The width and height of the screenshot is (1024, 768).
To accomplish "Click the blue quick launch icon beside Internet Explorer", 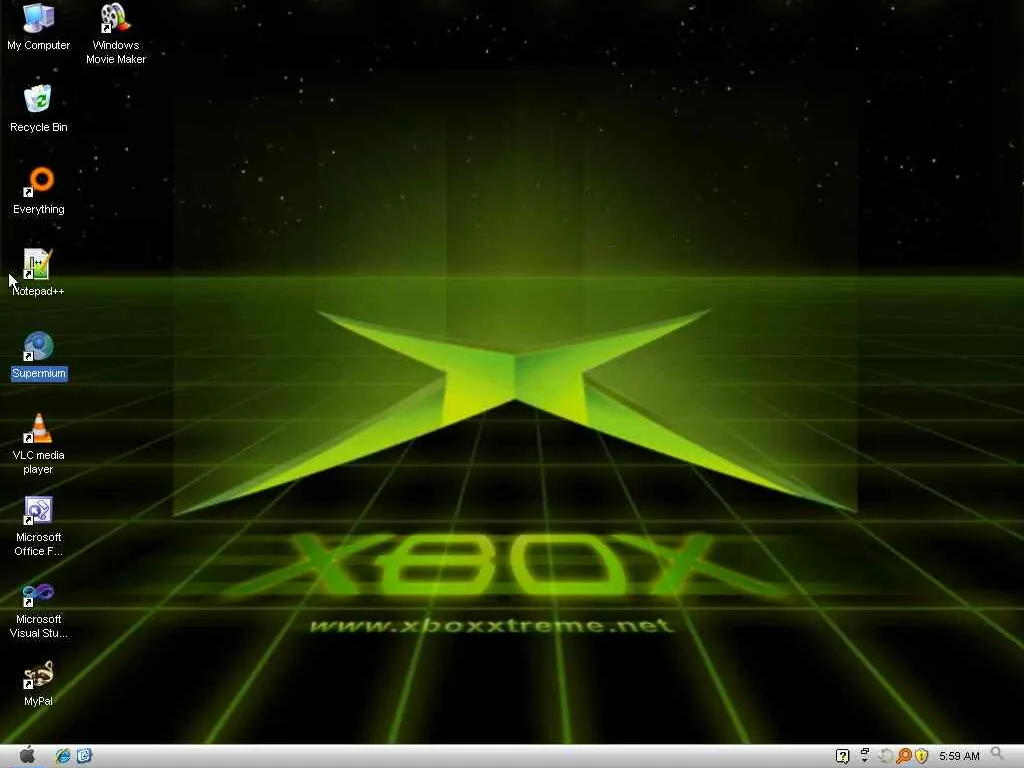I will 84,756.
